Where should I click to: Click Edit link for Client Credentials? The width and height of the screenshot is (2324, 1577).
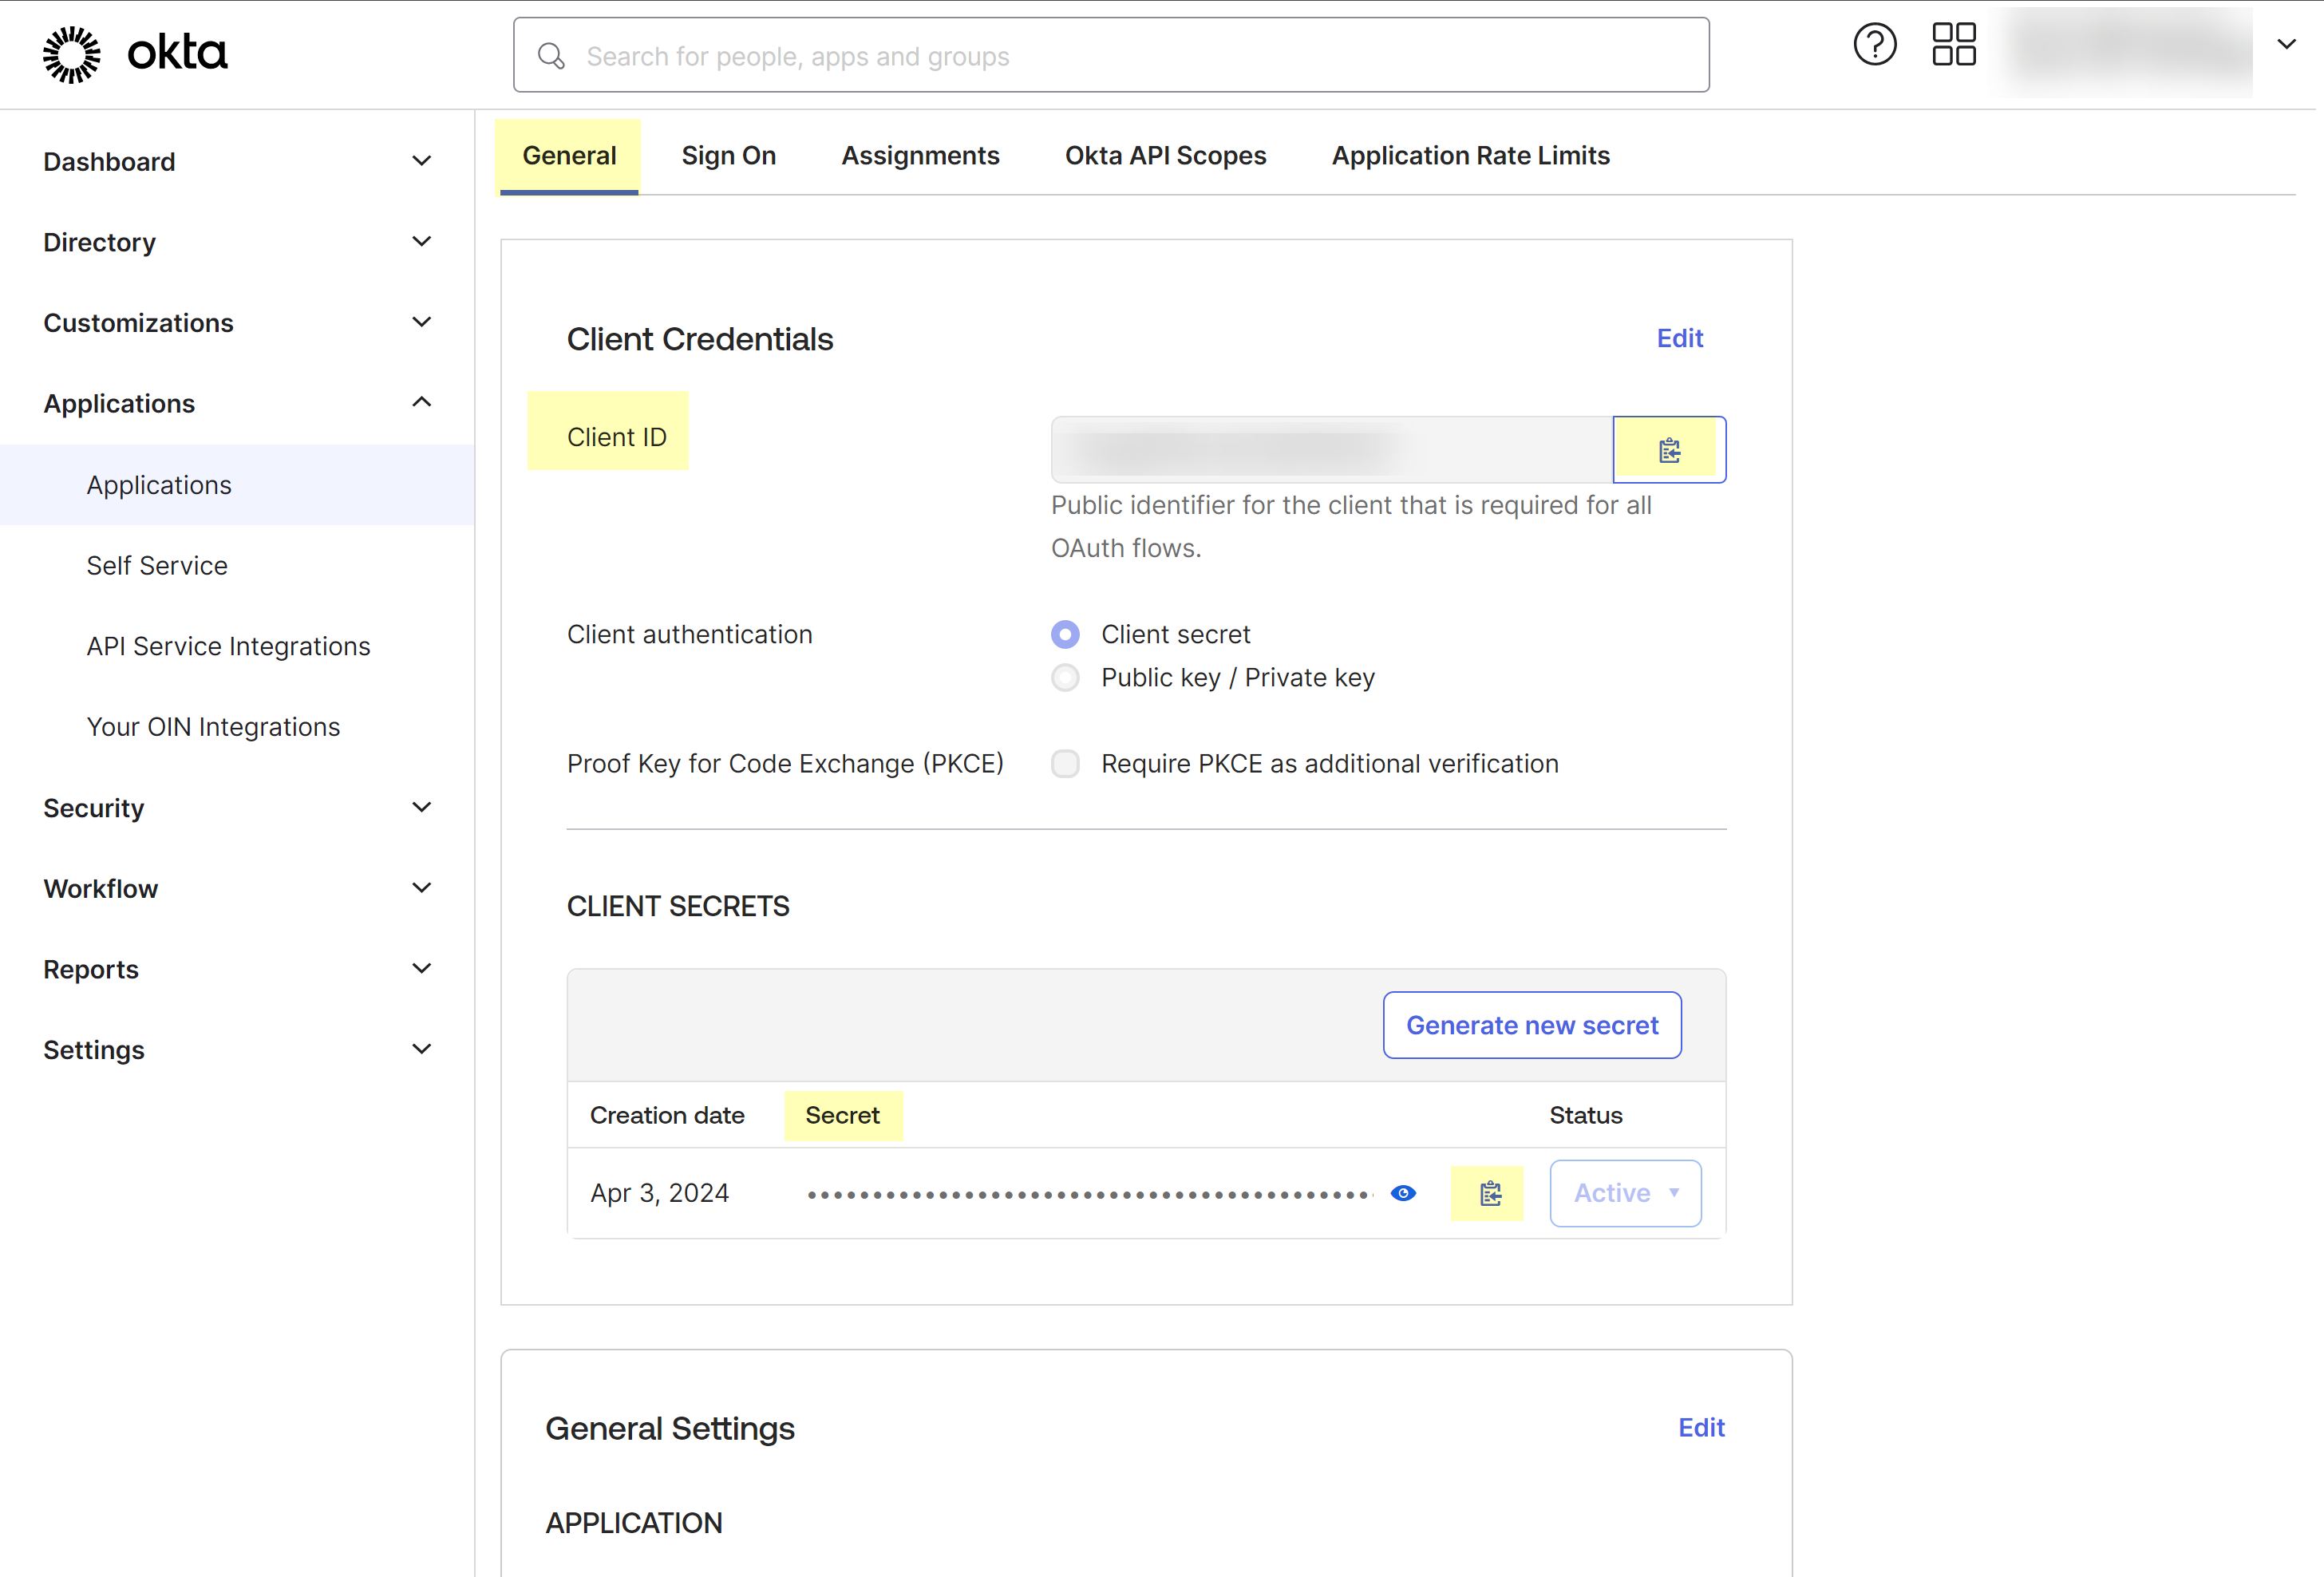coord(1679,338)
